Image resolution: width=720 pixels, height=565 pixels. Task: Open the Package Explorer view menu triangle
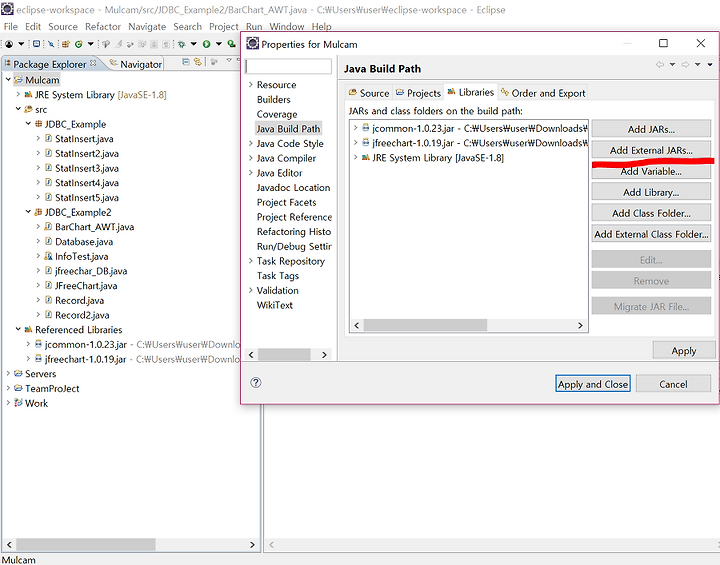[229, 61]
